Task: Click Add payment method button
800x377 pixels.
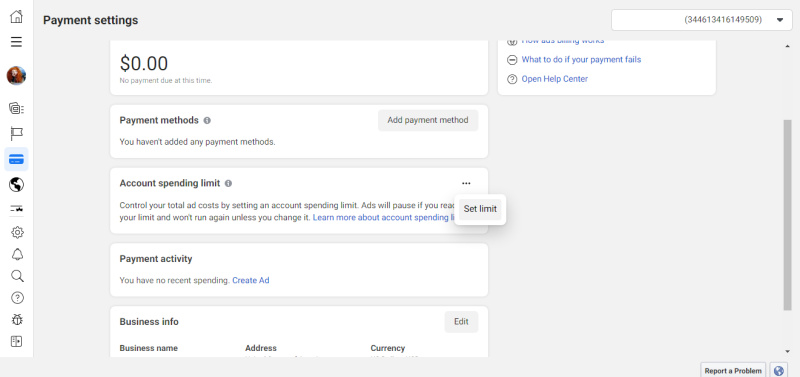Action: (428, 120)
